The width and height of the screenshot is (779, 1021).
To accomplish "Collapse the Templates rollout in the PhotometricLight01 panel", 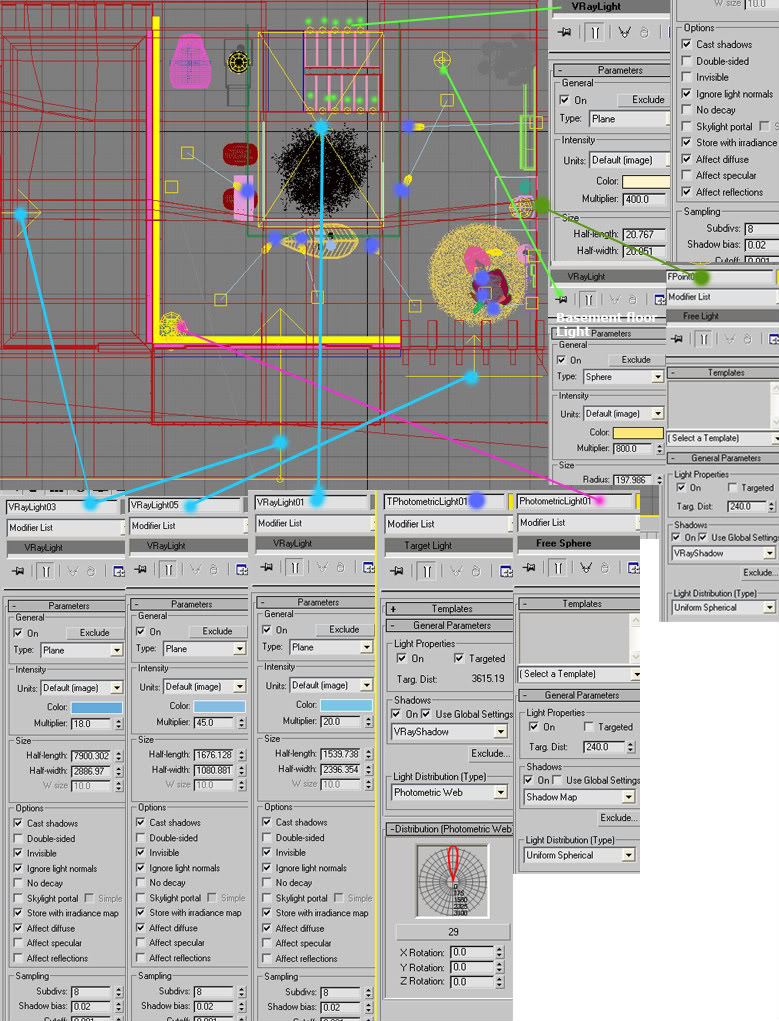I will [579, 604].
